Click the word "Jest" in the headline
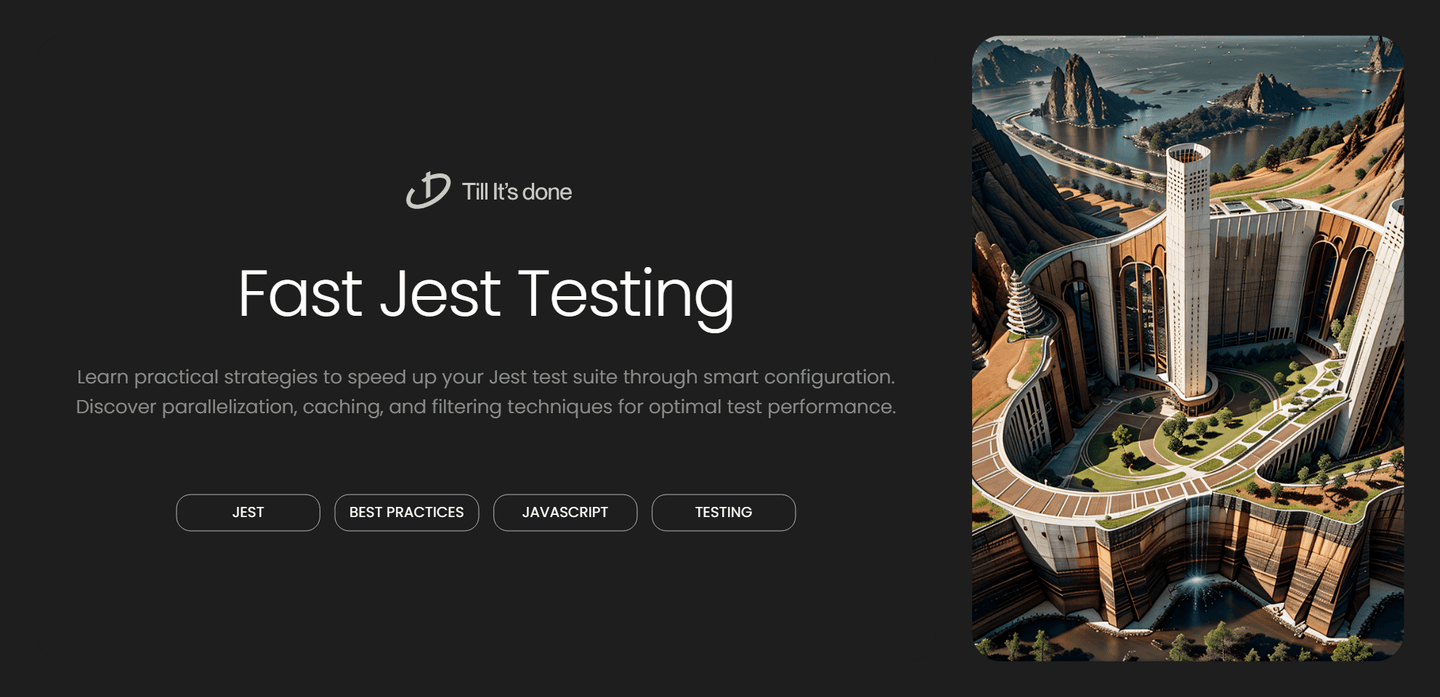The image size is (1440, 697). coord(440,293)
